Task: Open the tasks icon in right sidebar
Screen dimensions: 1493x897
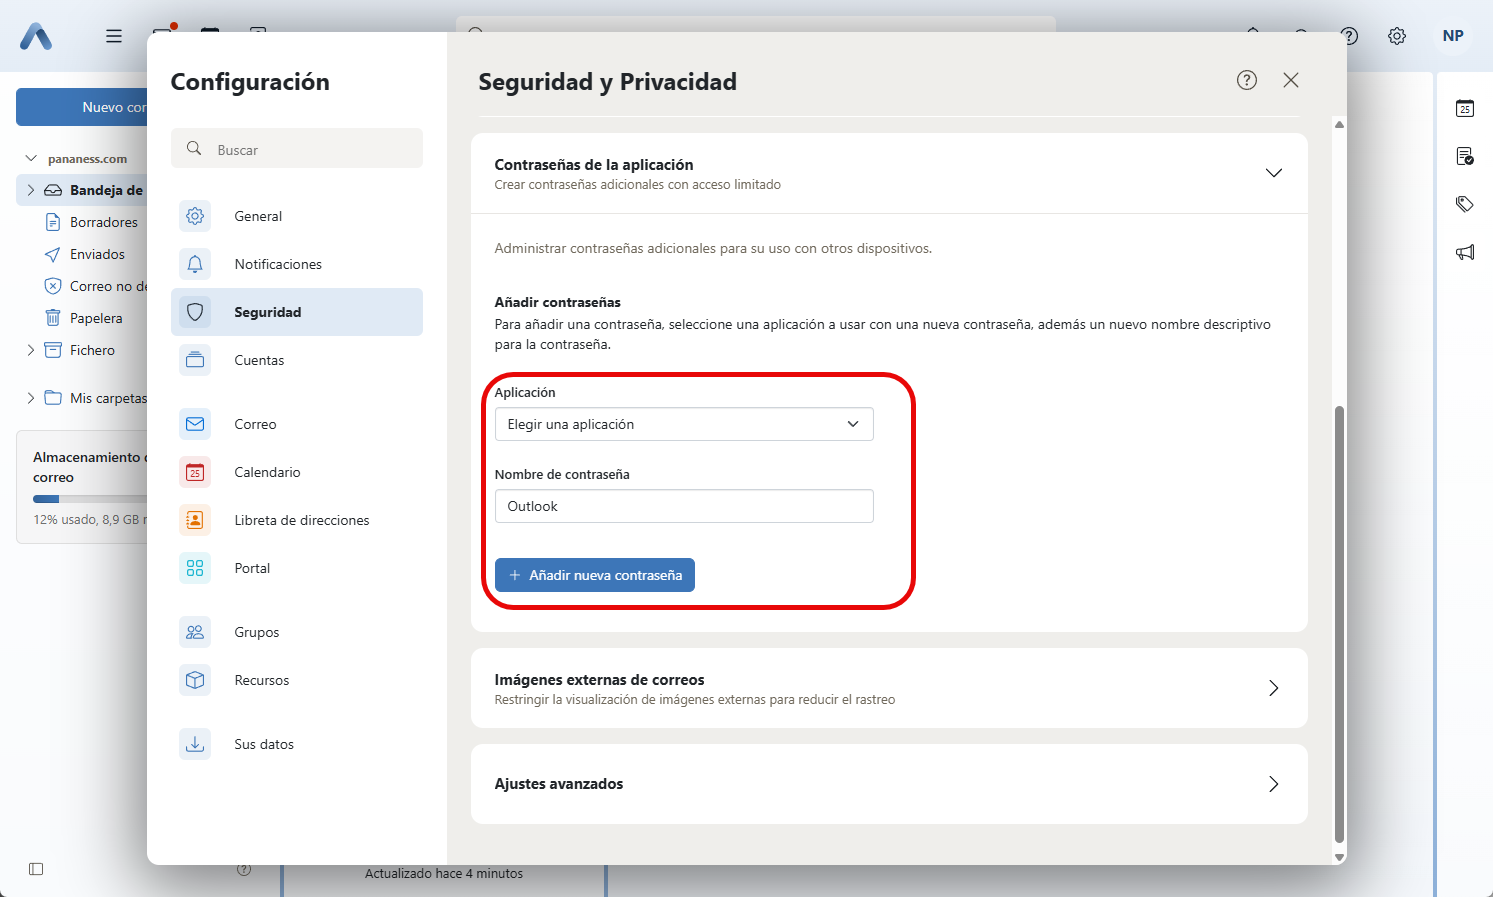Action: coord(1465,156)
